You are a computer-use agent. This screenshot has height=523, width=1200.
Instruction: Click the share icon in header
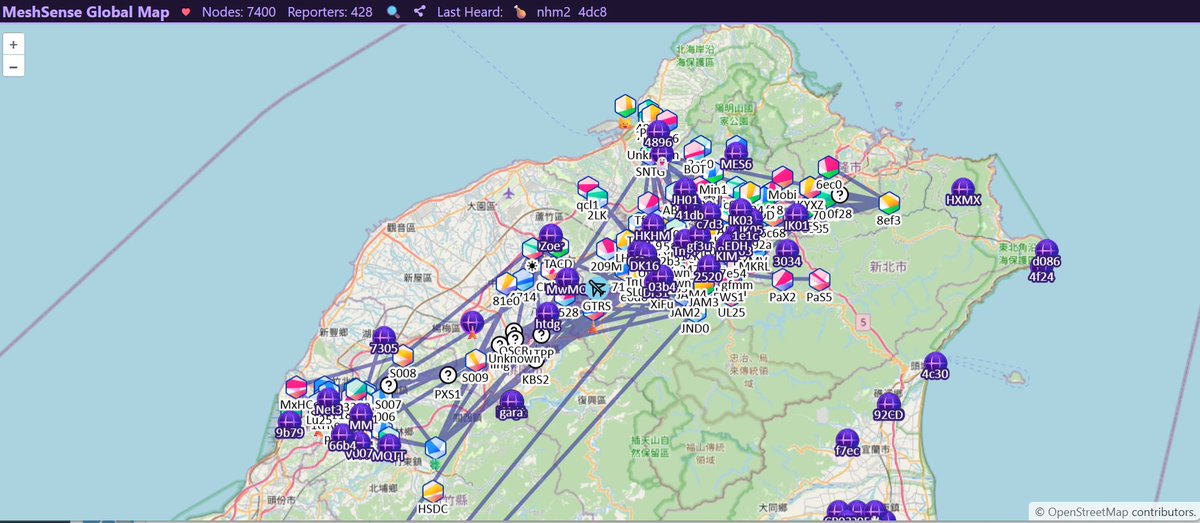[419, 12]
